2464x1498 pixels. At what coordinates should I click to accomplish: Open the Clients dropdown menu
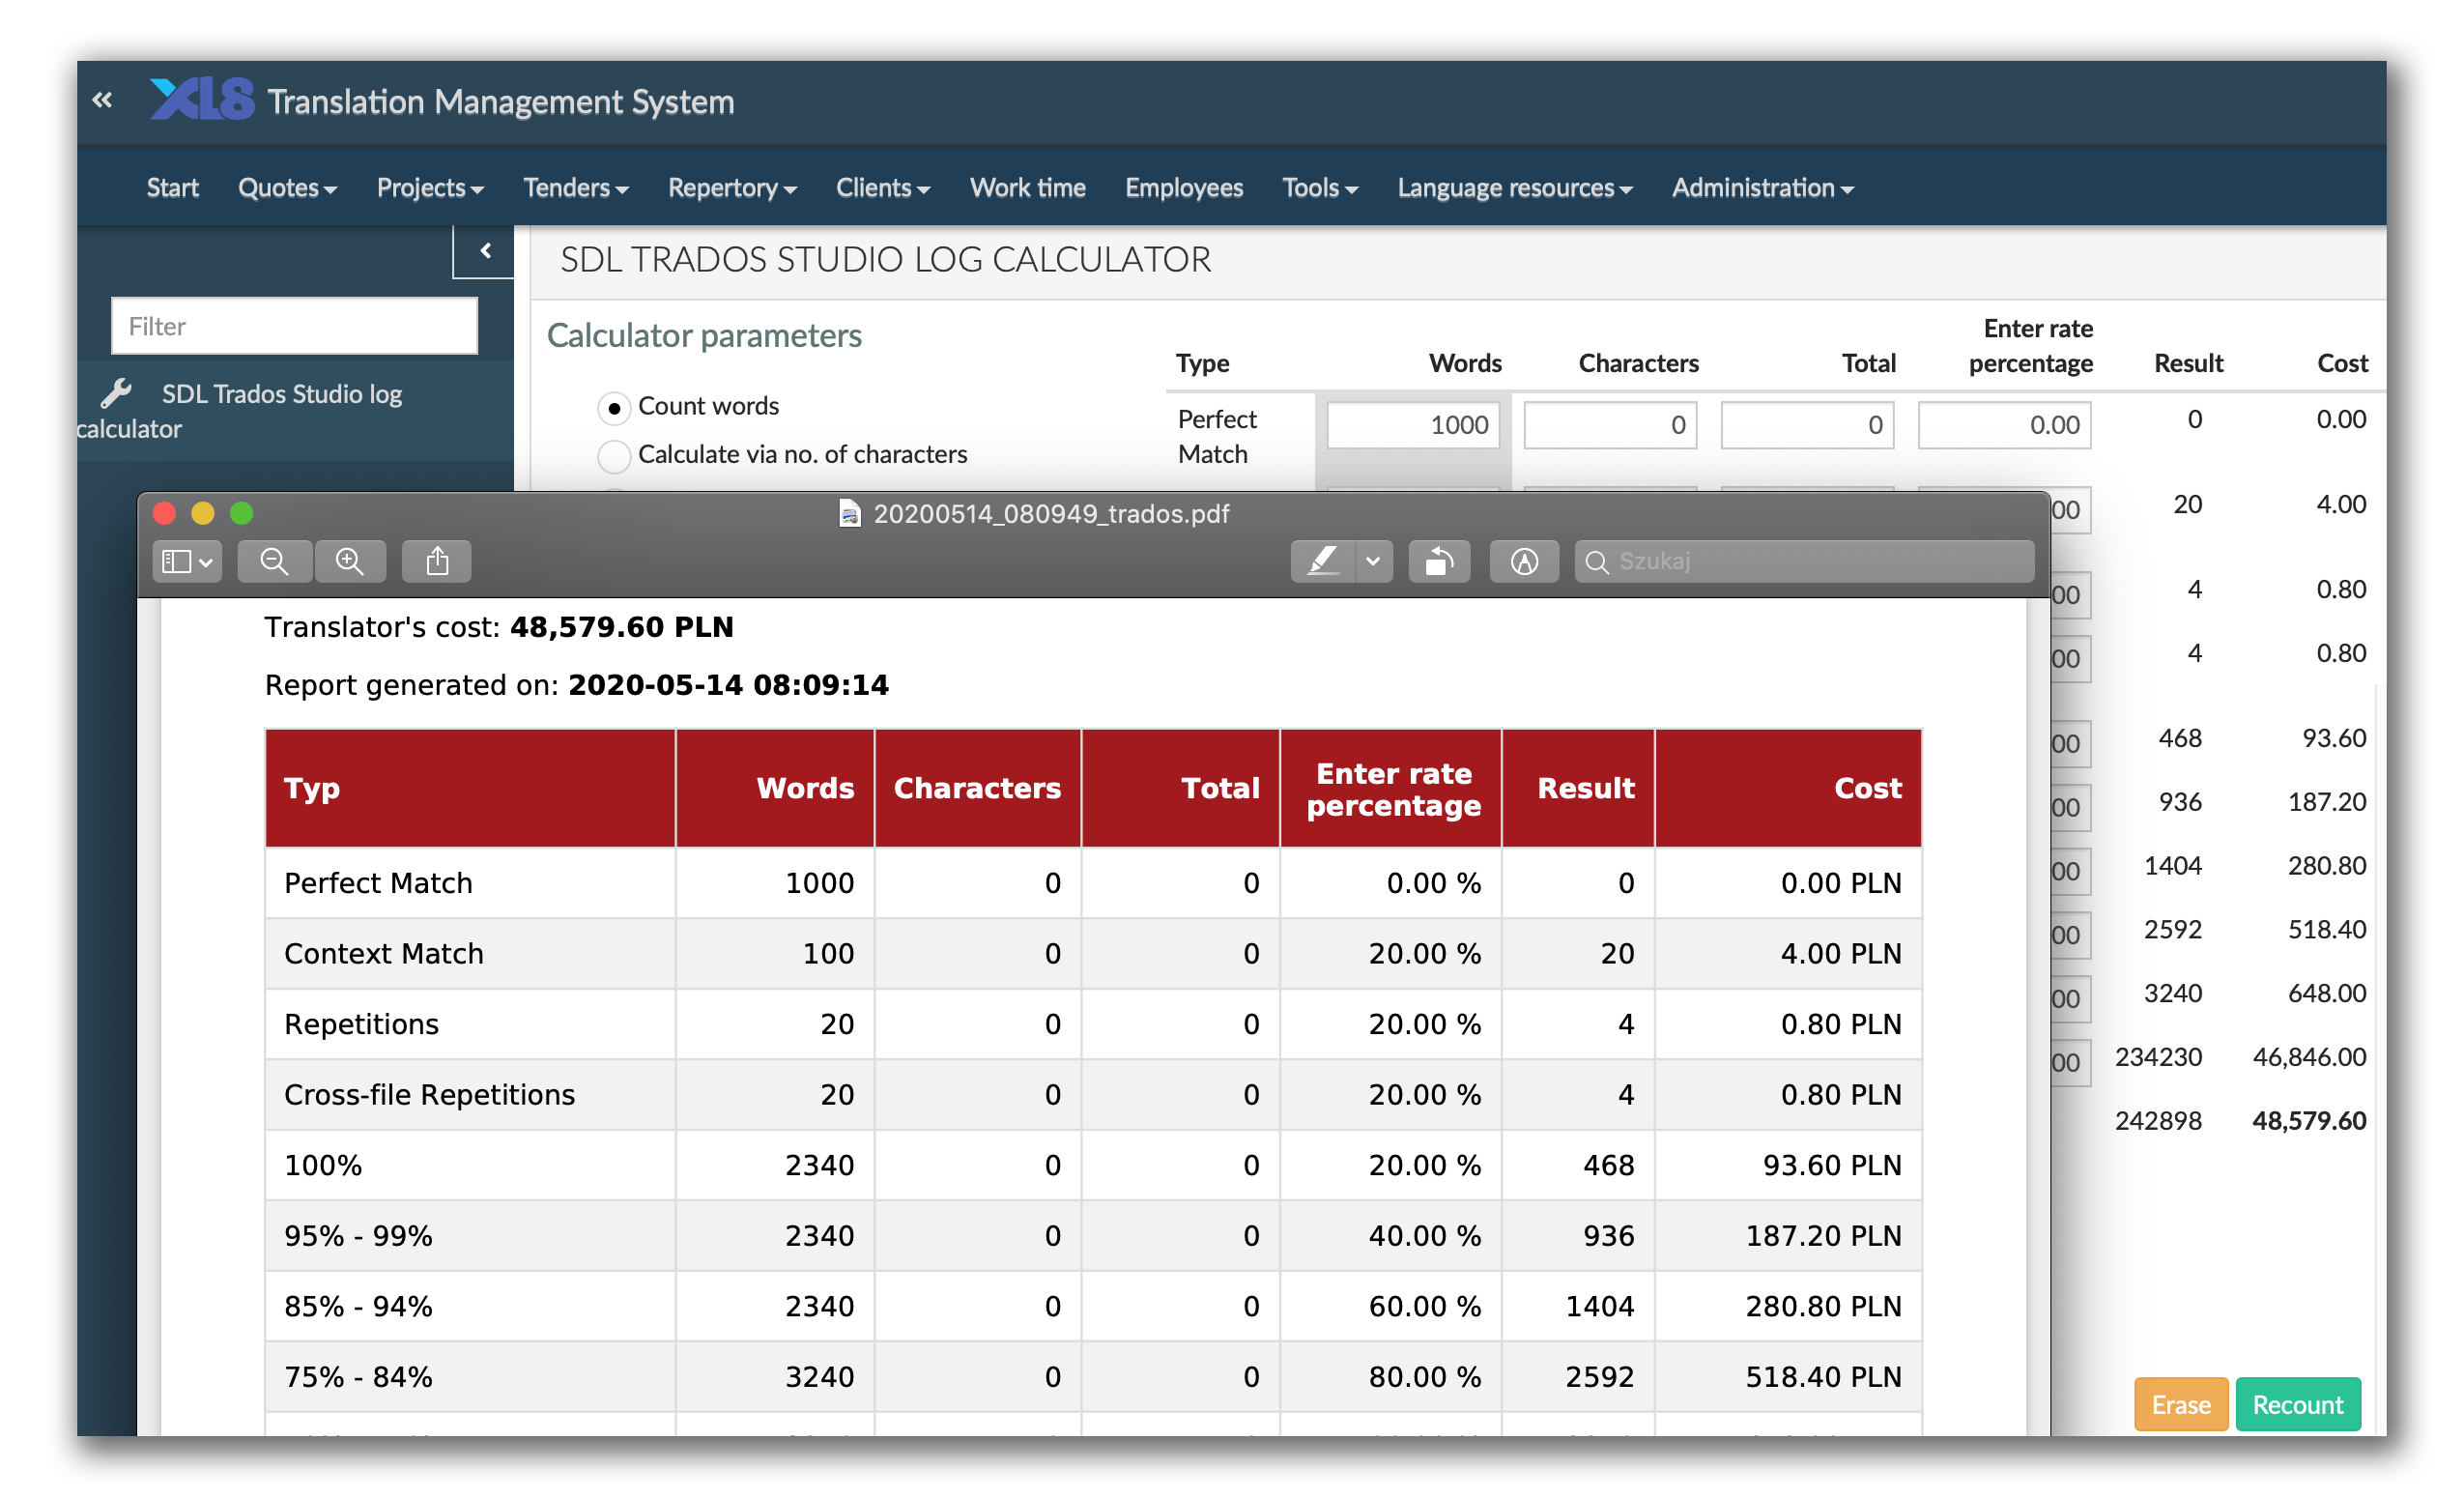(x=883, y=188)
